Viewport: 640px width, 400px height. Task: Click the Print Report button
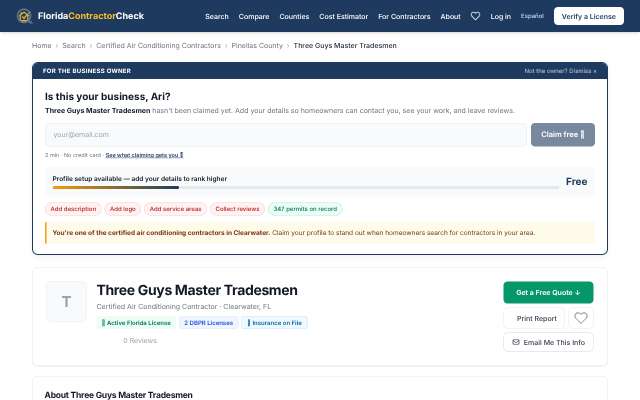534,318
